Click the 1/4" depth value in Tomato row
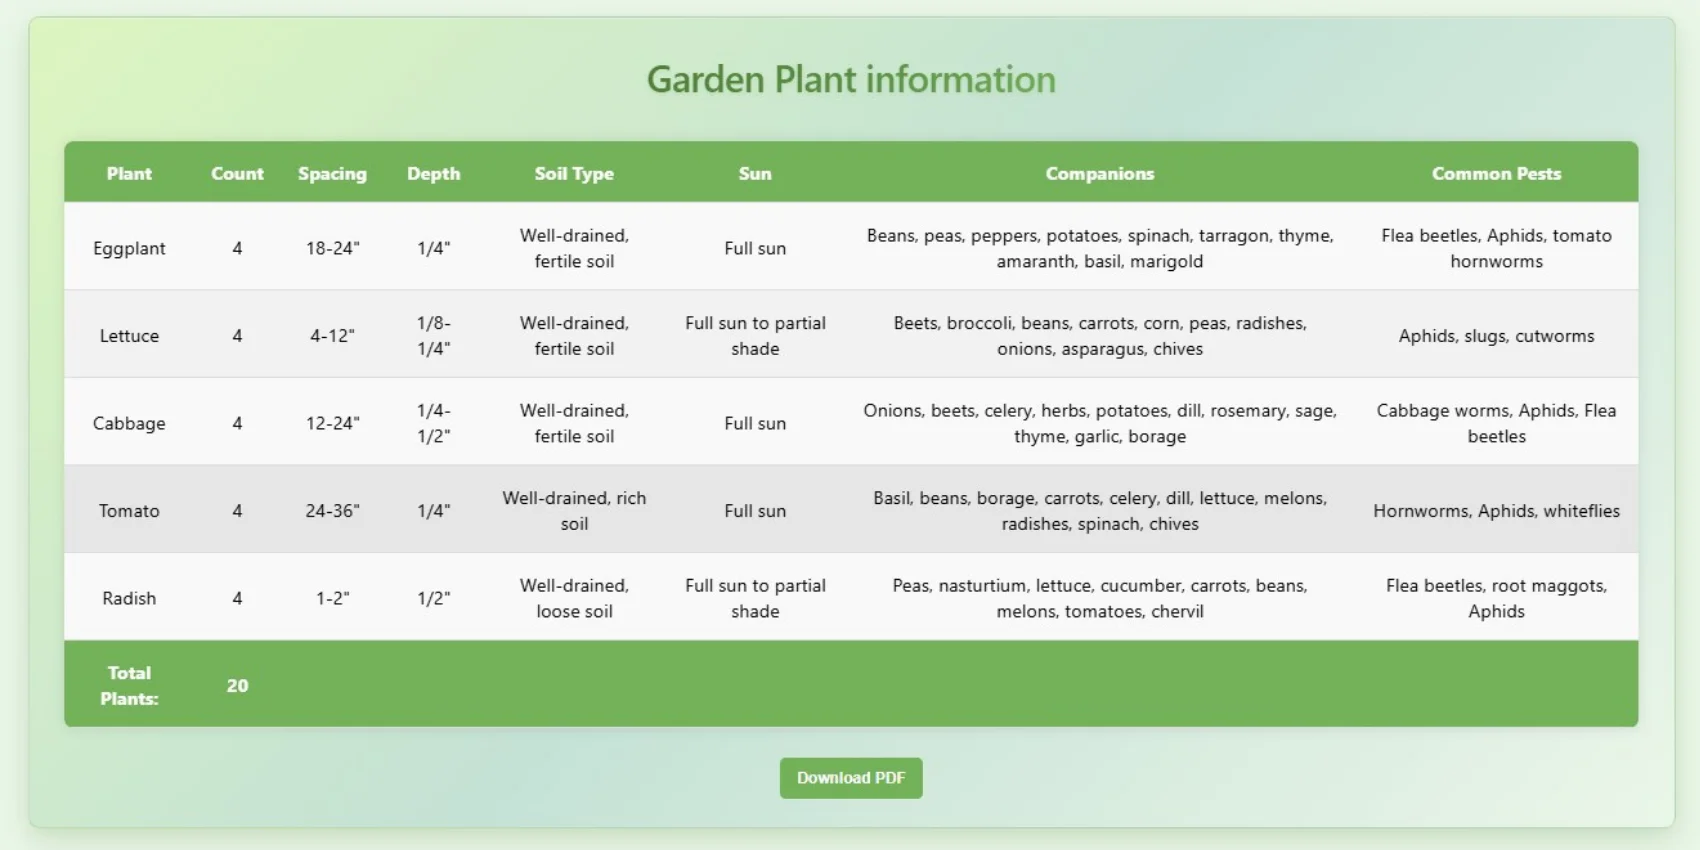This screenshot has width=1700, height=850. pos(433,511)
